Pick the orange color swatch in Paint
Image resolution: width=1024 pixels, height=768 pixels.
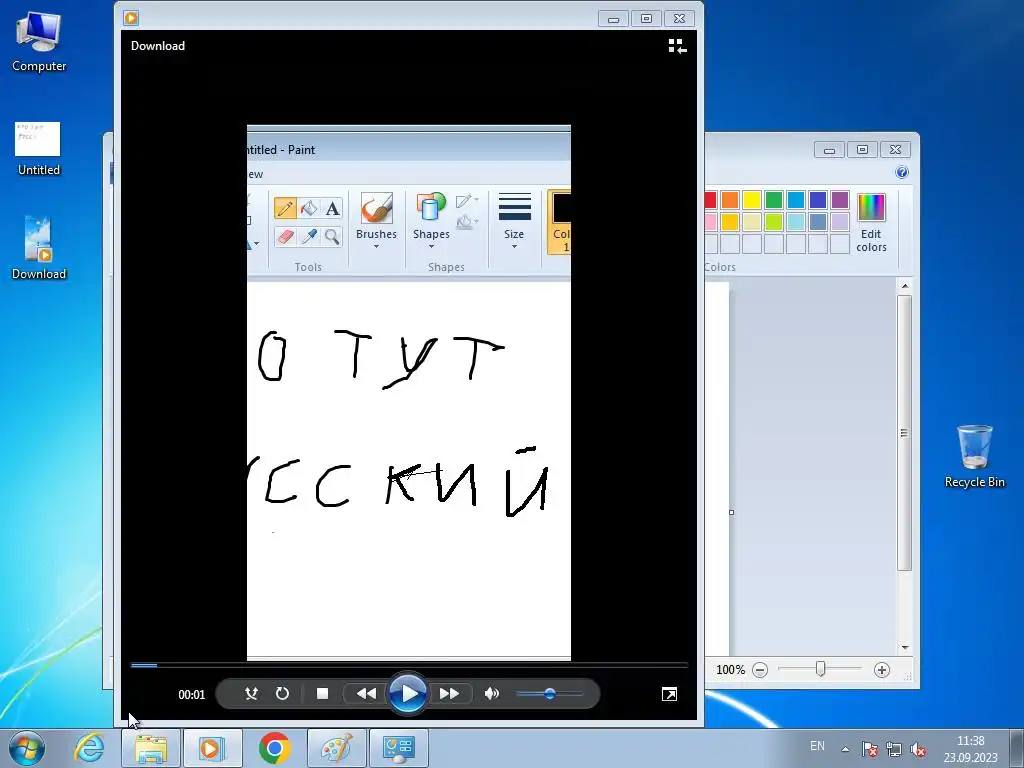point(730,200)
